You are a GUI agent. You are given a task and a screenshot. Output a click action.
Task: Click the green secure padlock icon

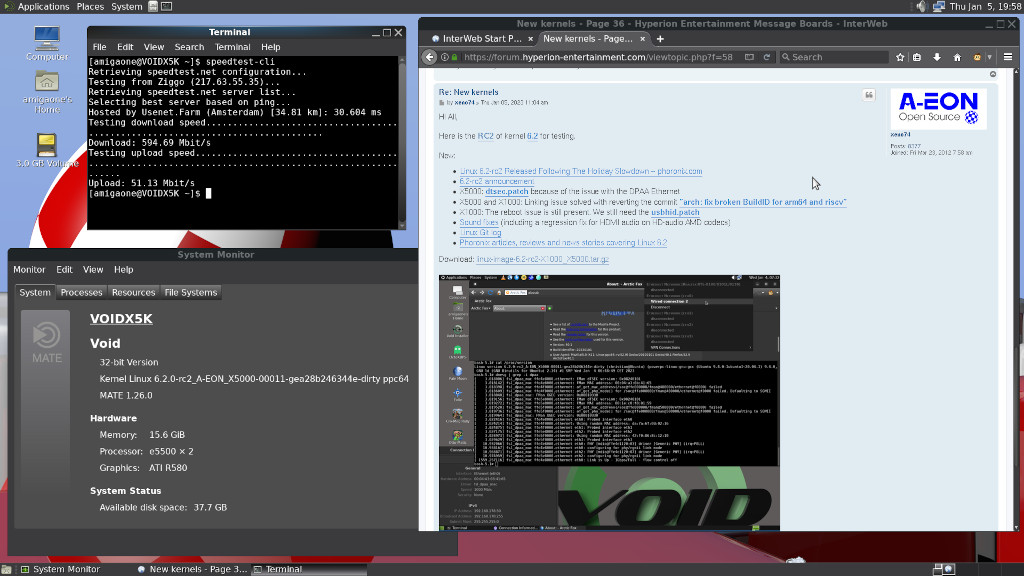[455, 57]
